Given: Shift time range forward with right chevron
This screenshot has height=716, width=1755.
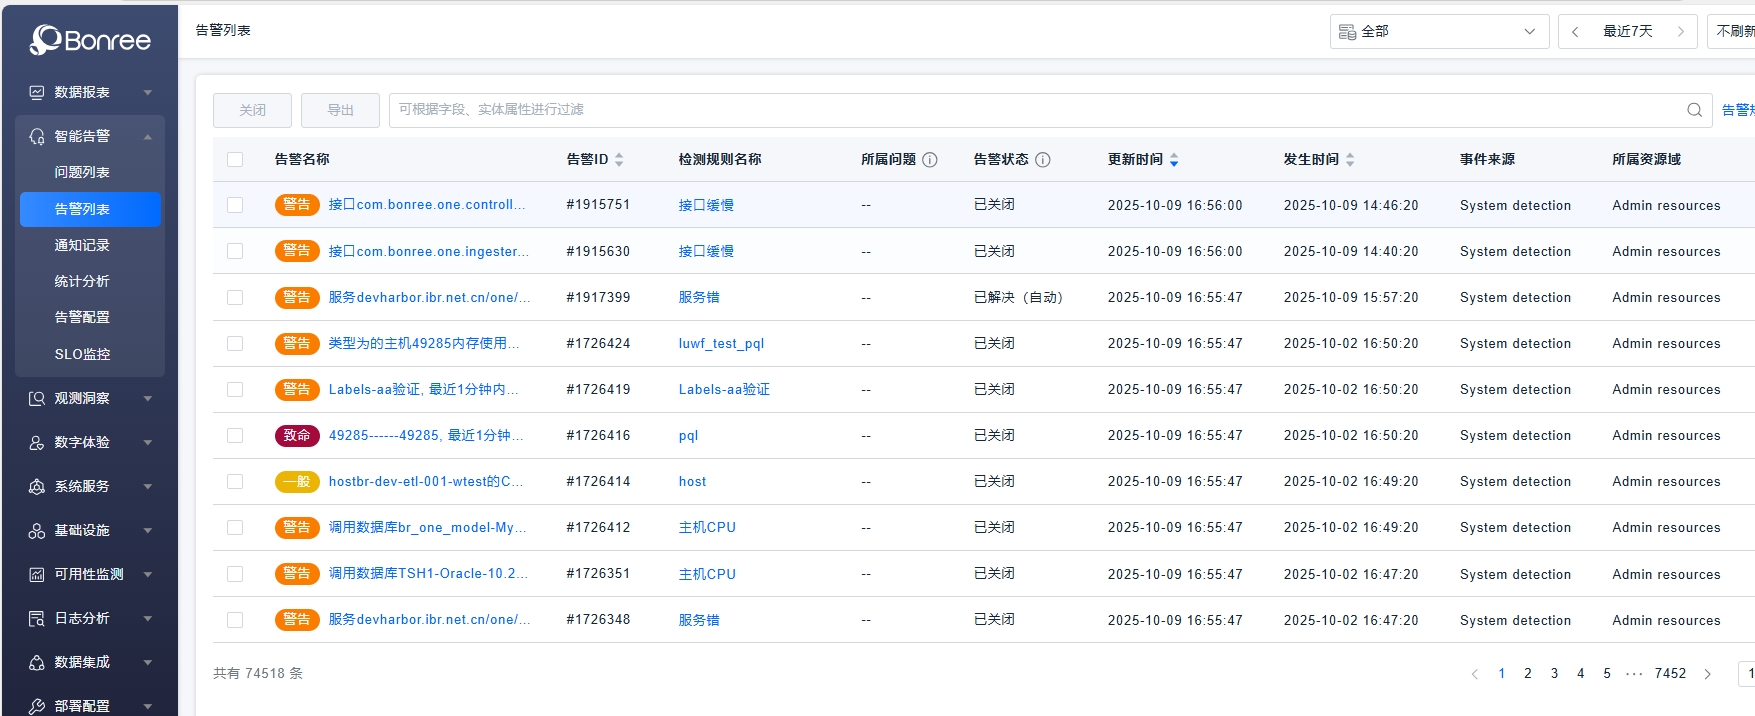Looking at the screenshot, I should pos(1681,32).
